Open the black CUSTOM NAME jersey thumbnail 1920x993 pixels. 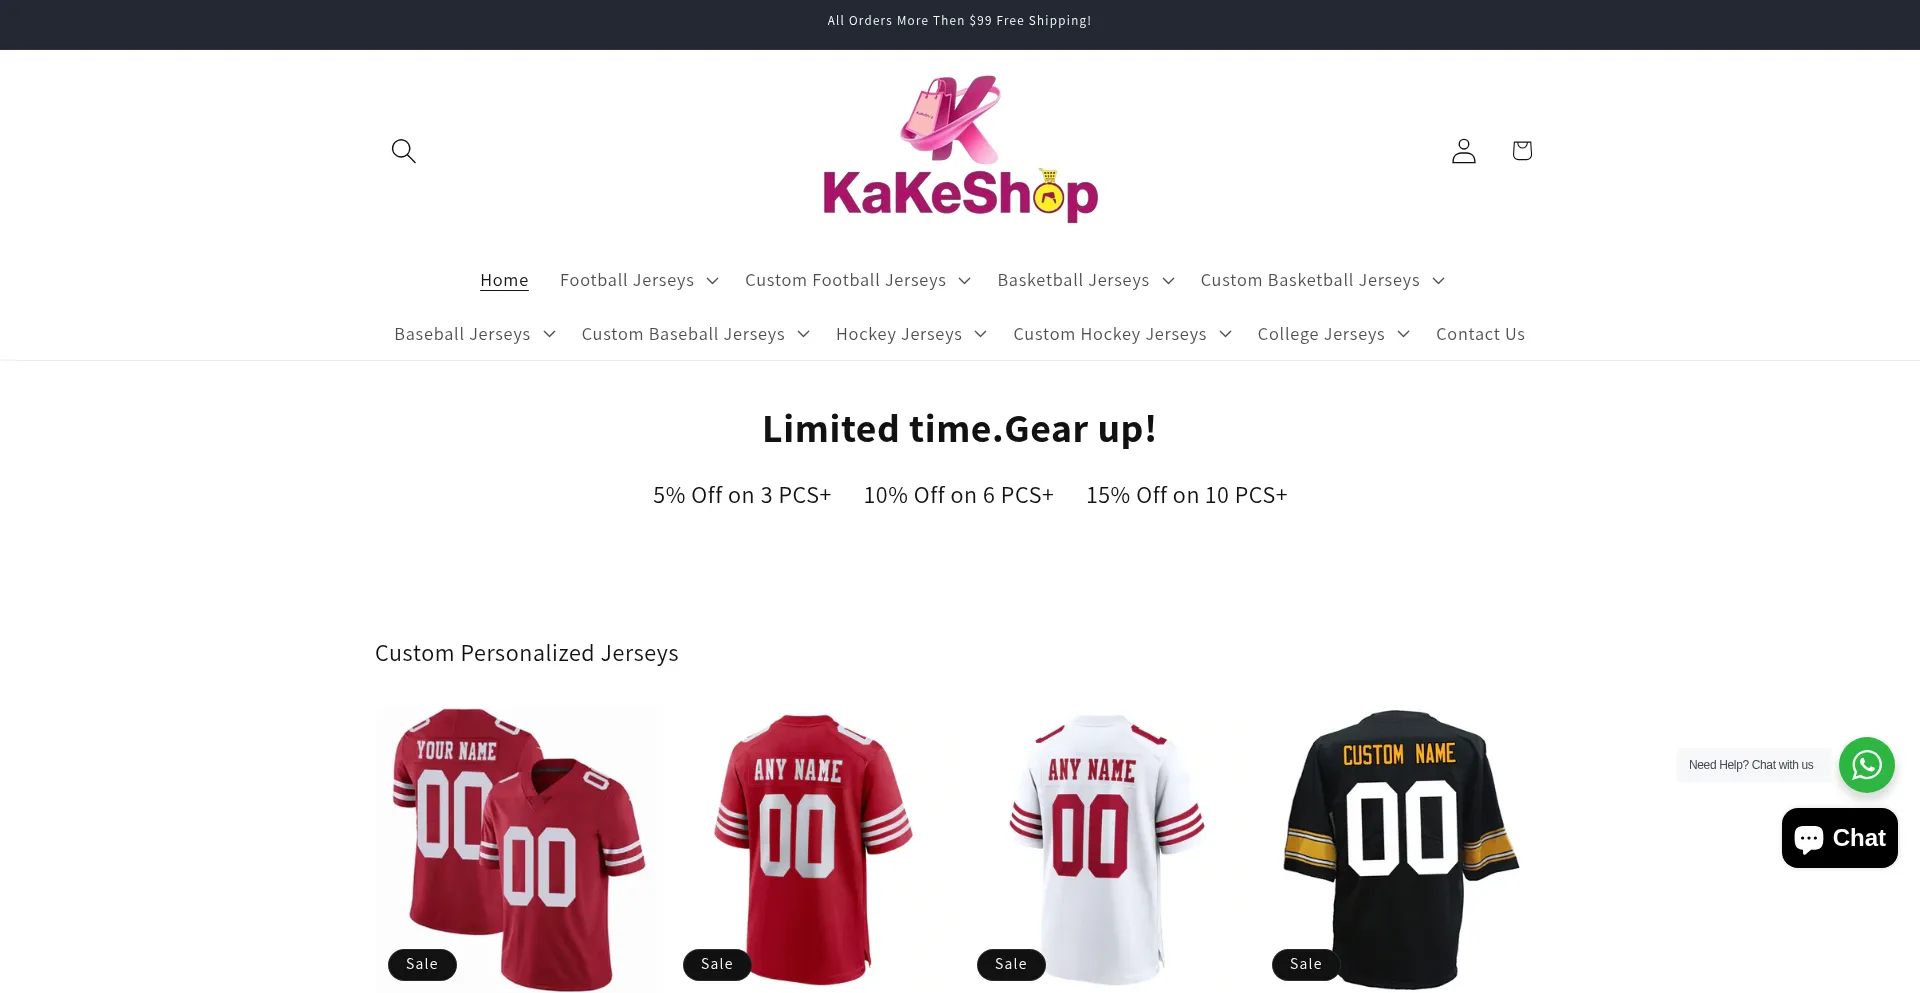tap(1400, 849)
